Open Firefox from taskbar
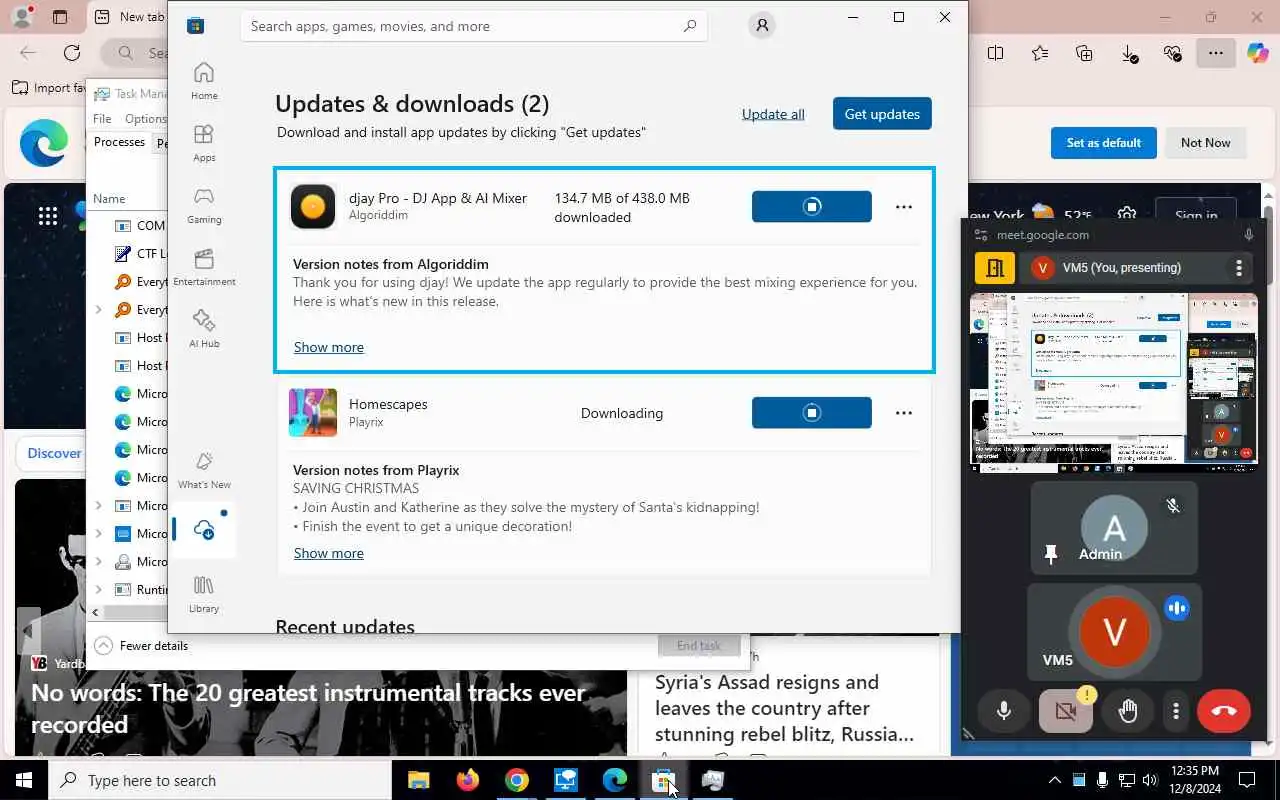Screen dimensions: 1280x800 [x=467, y=780]
